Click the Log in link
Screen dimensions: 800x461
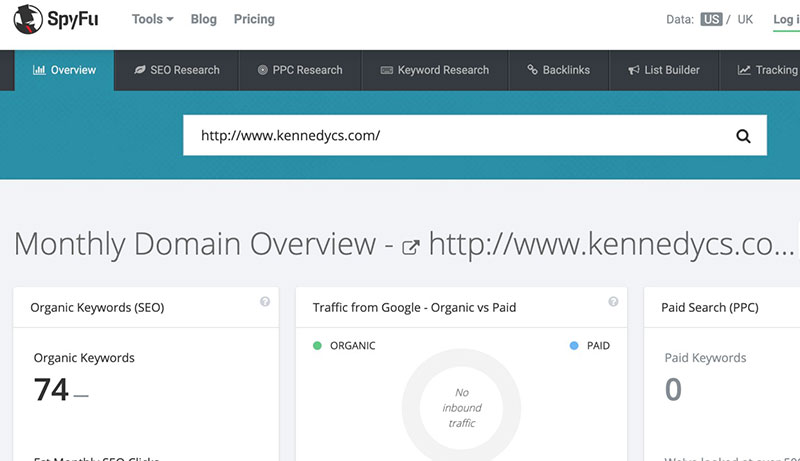(786, 19)
